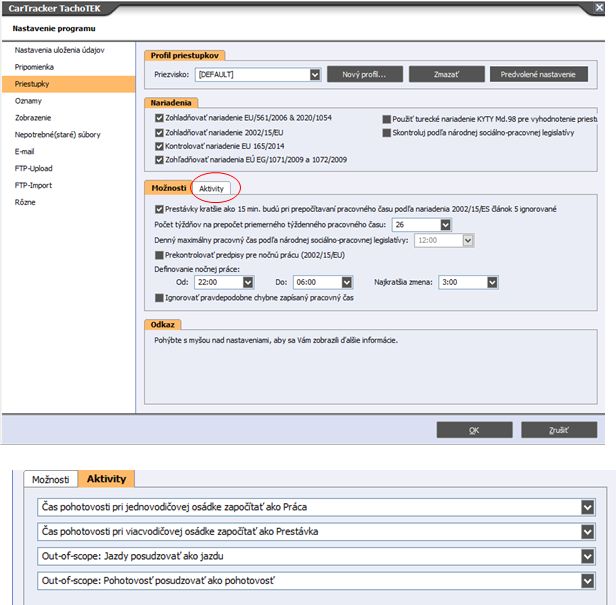Toggle regulation EU/561/2006 & 2020/1054 checkbox
This screenshot has height=605, width=616.
pos(159,118)
